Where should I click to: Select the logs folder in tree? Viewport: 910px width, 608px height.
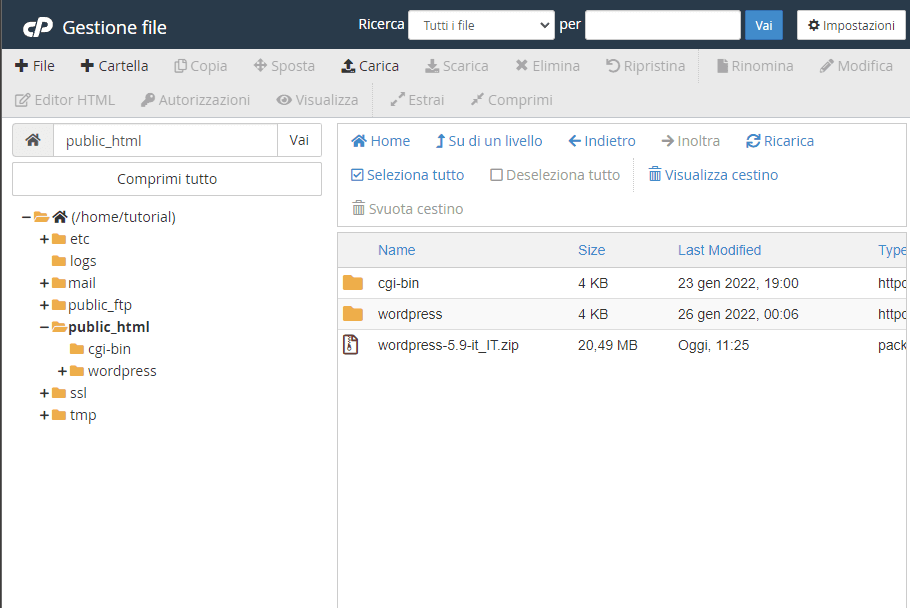(x=82, y=261)
